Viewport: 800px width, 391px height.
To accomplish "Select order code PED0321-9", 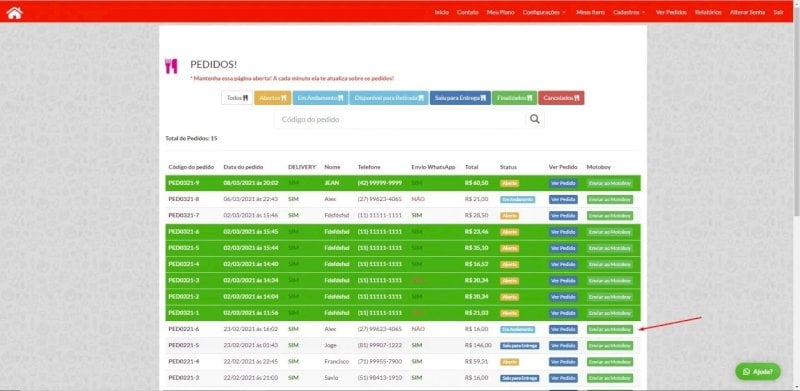I will (184, 183).
